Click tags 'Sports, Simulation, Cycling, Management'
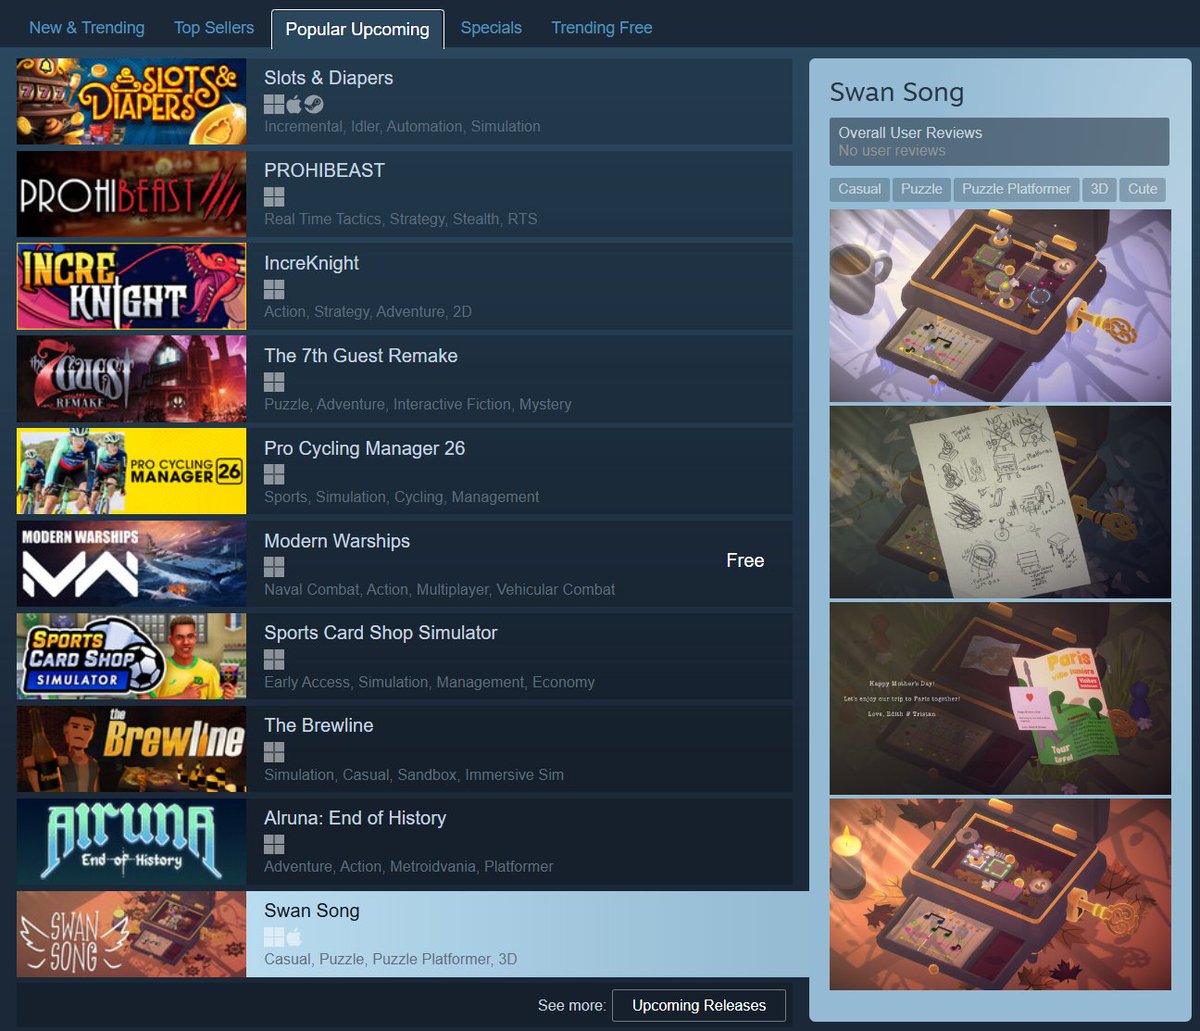The height and width of the screenshot is (1031, 1200). pyautogui.click(x=402, y=497)
